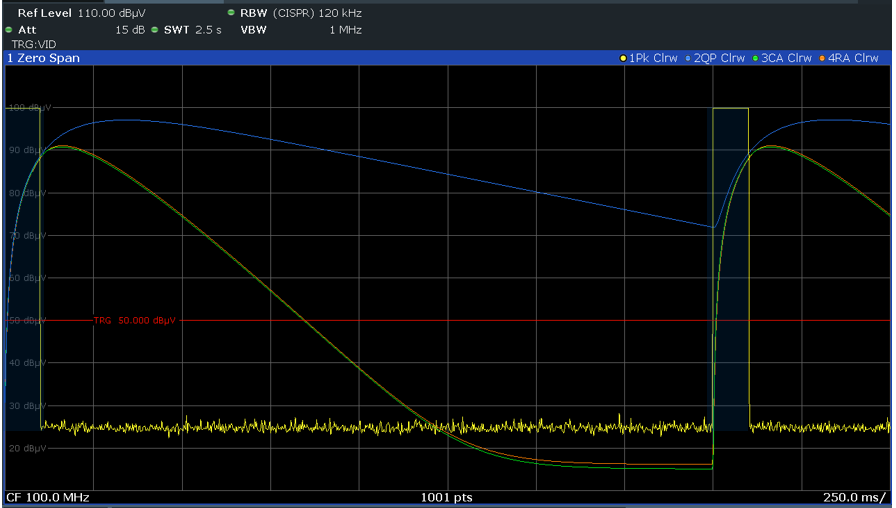Select the 4RA Clrw trace label
Image resolution: width=896 pixels, height=508 pixels.
pyautogui.click(x=853, y=58)
